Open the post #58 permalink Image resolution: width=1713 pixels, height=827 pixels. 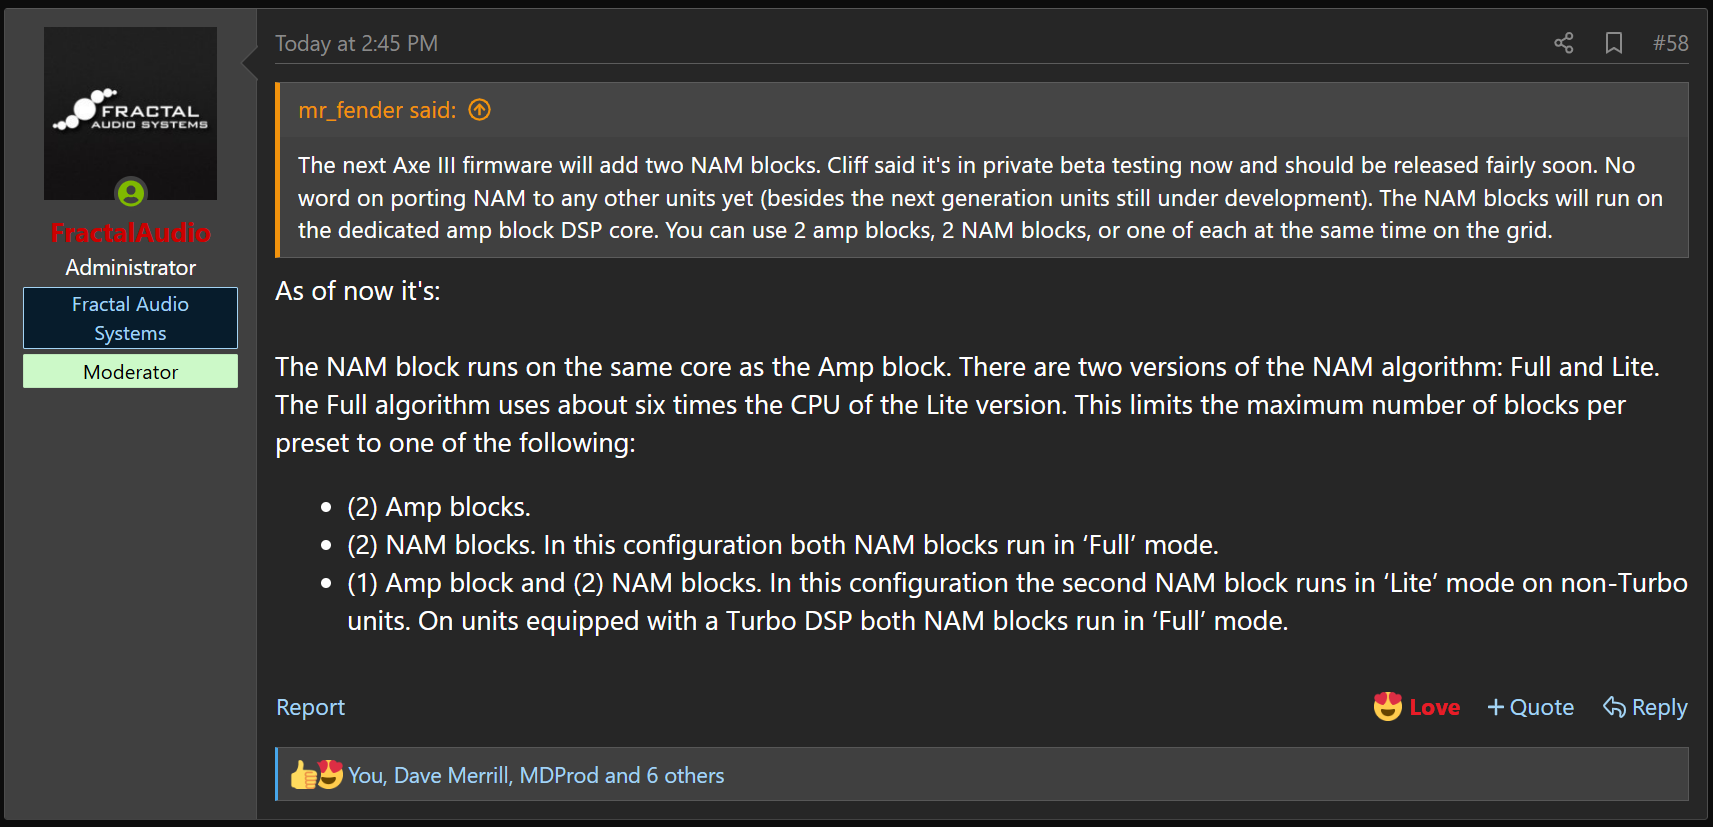coord(1670,43)
